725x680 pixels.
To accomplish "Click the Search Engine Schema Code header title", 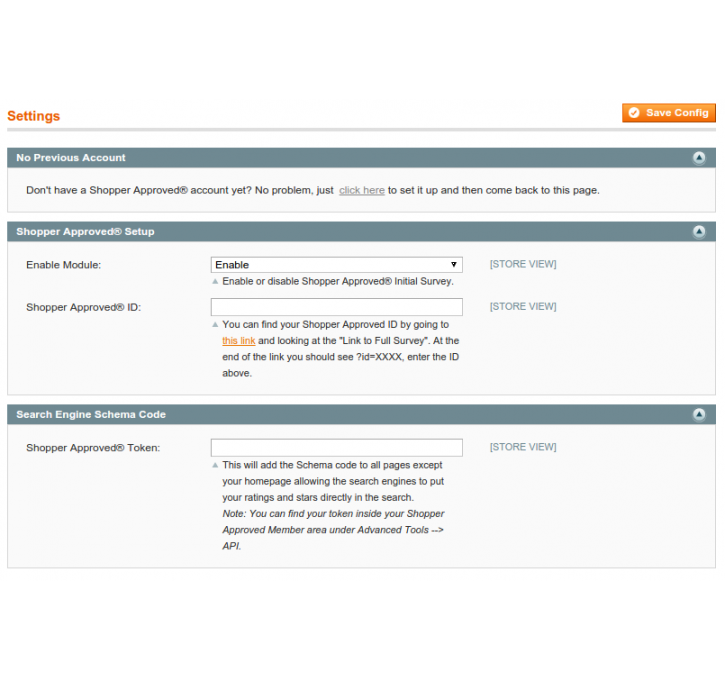I will [x=91, y=415].
